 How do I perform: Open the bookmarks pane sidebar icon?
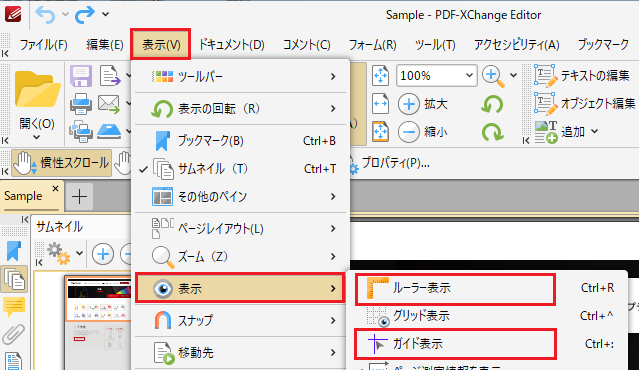pyautogui.click(x=13, y=251)
